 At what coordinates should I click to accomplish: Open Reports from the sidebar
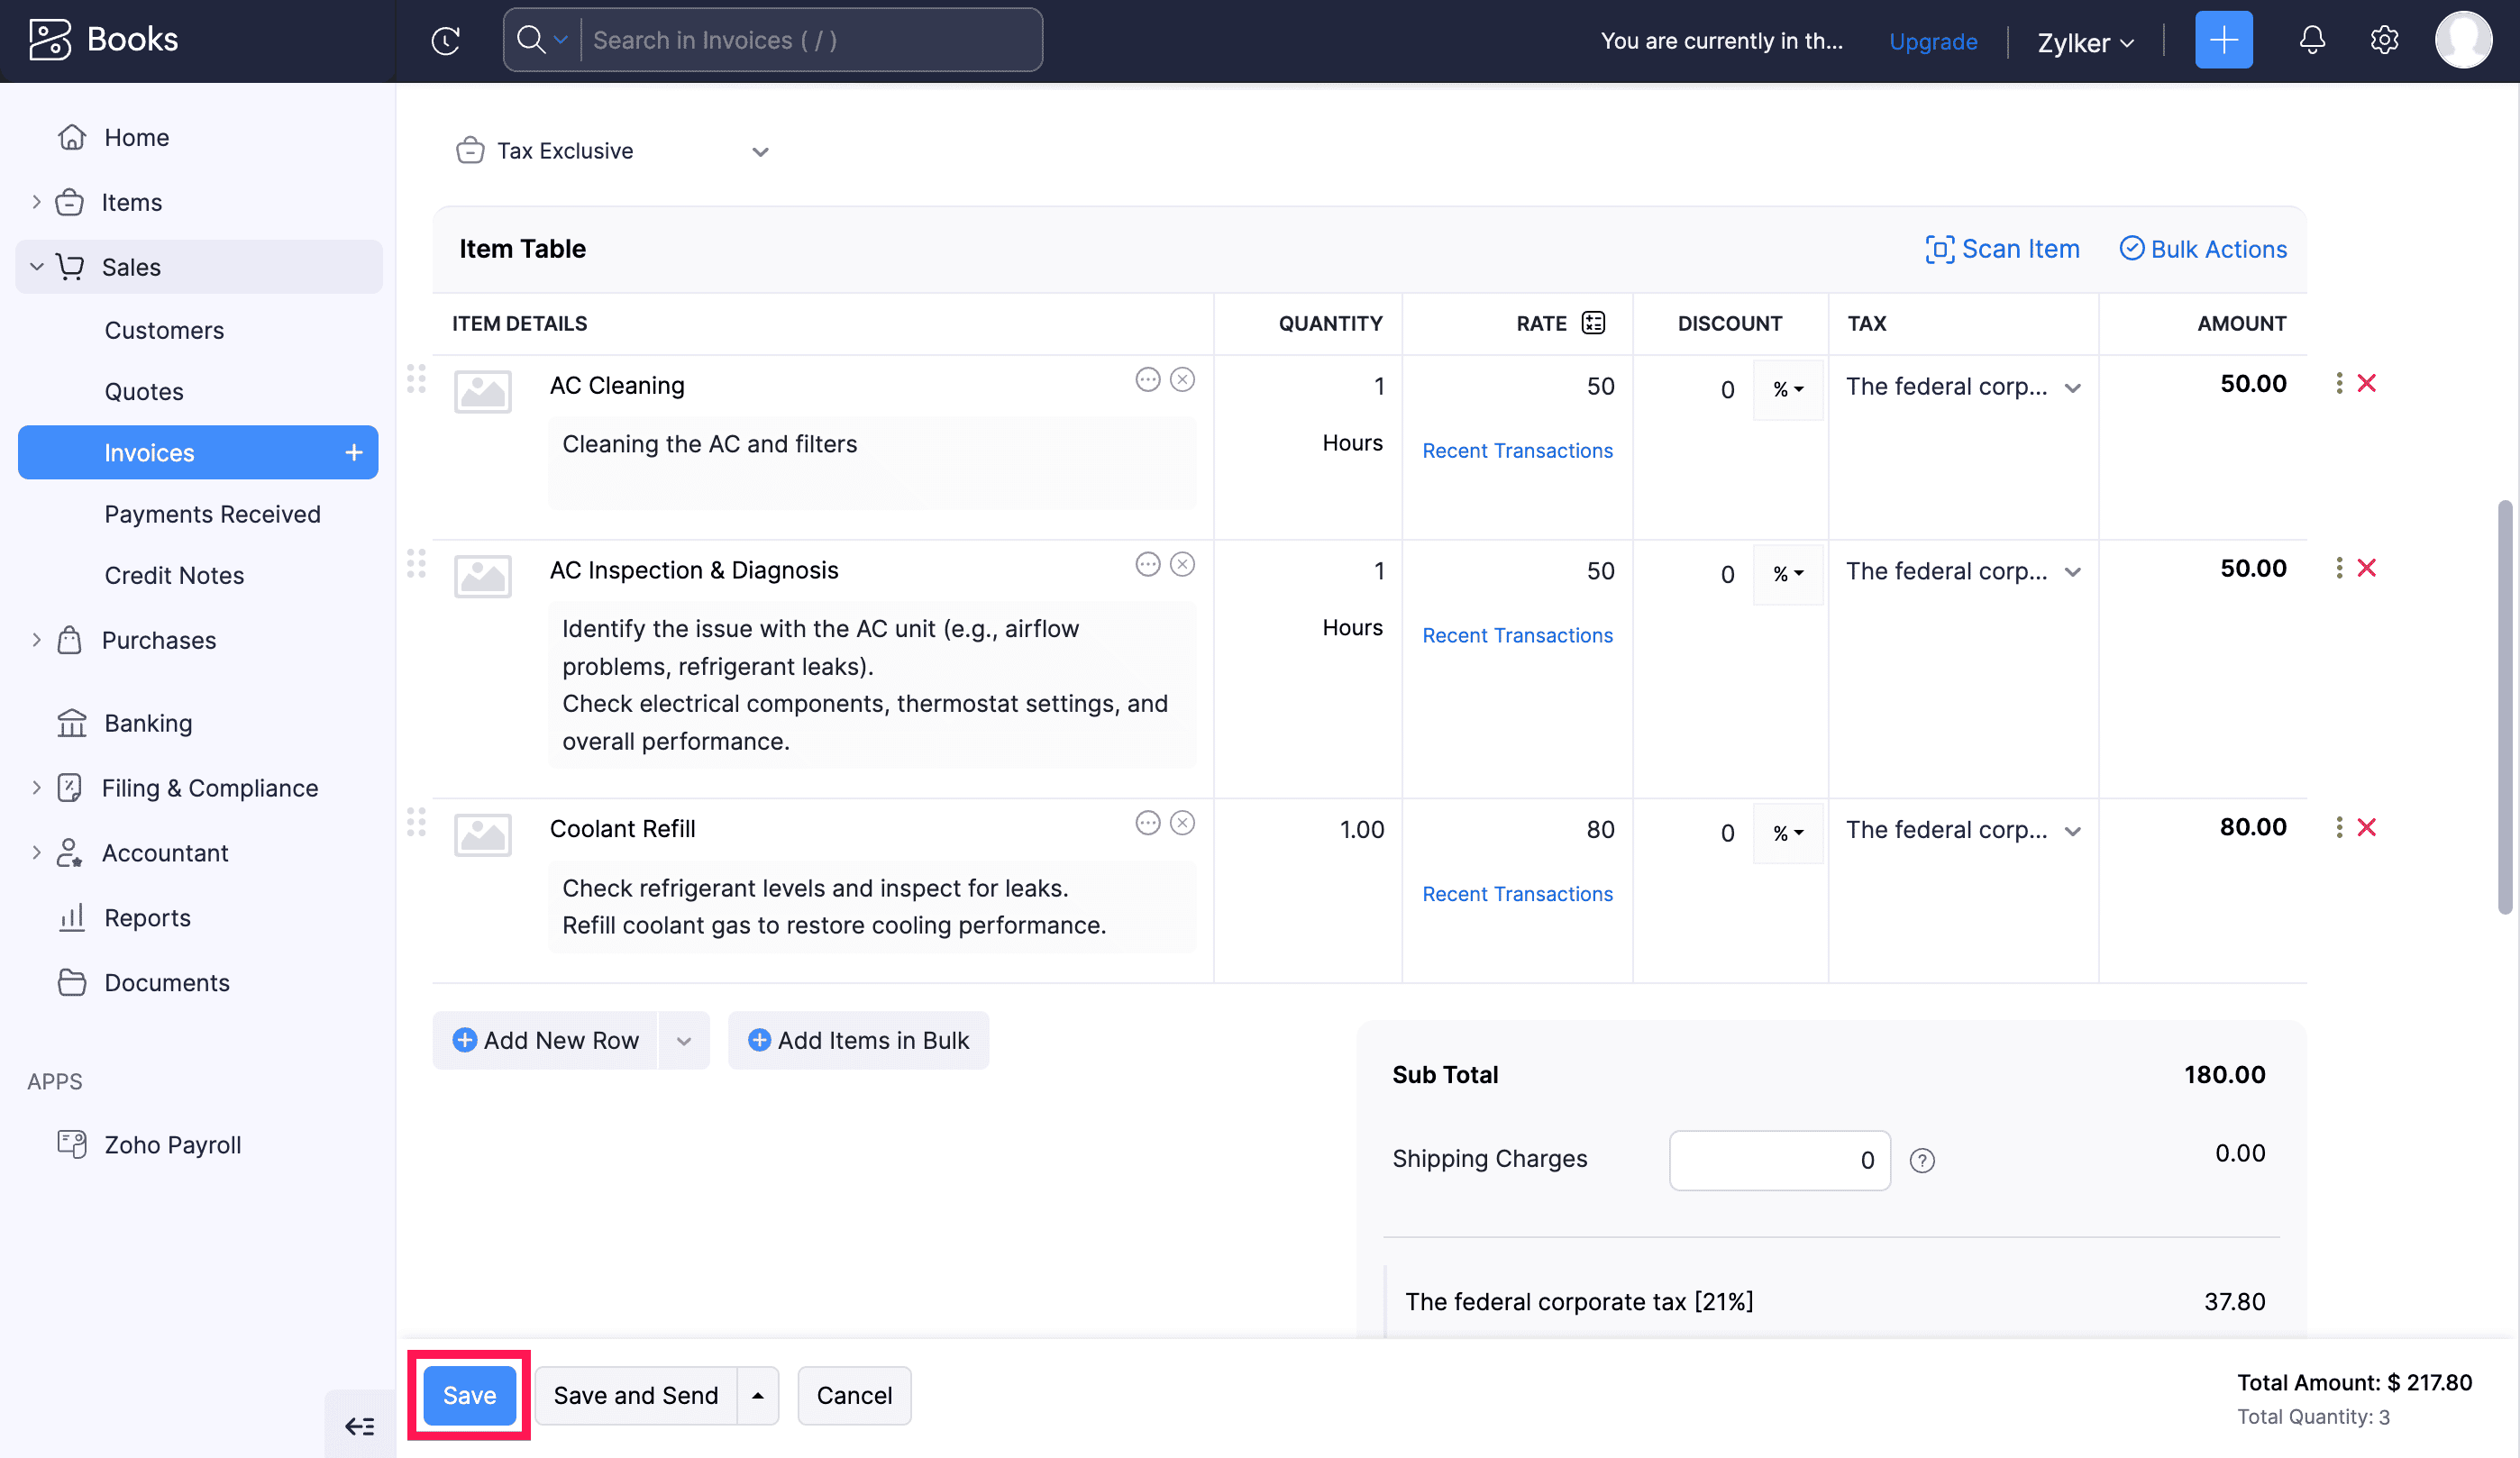pyautogui.click(x=147, y=918)
